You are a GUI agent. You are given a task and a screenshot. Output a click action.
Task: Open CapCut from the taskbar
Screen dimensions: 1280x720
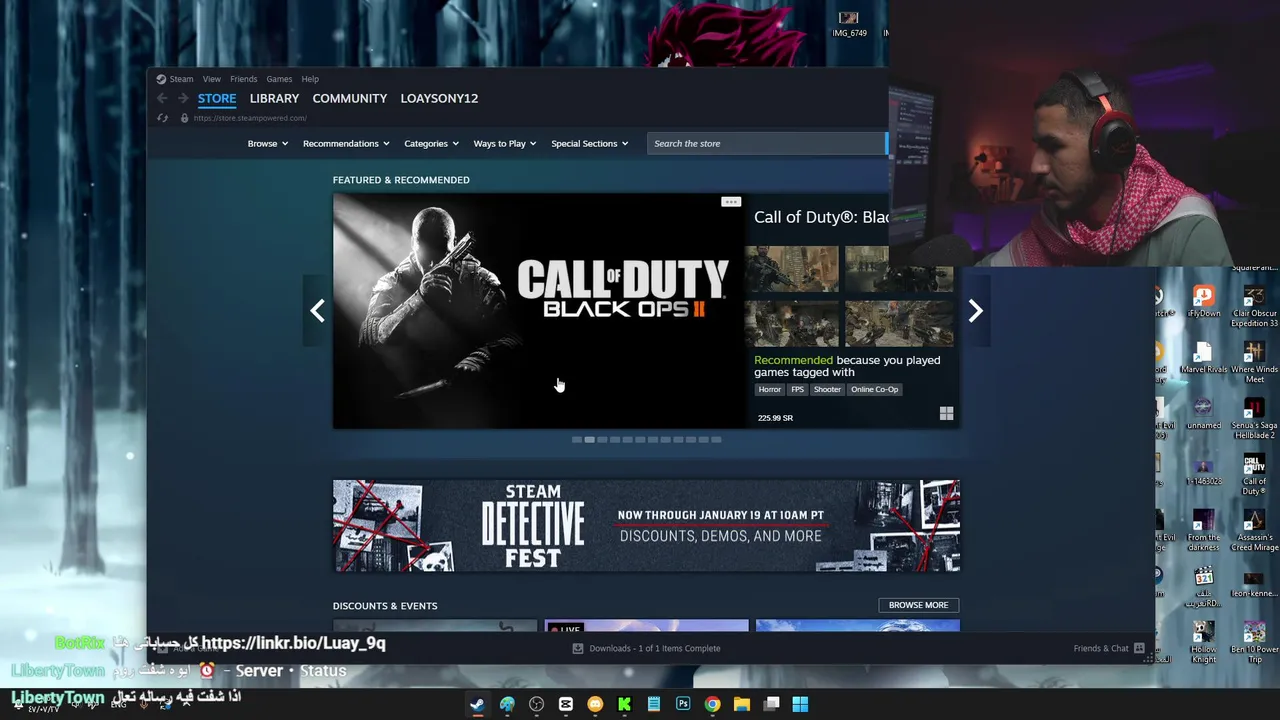click(x=566, y=704)
